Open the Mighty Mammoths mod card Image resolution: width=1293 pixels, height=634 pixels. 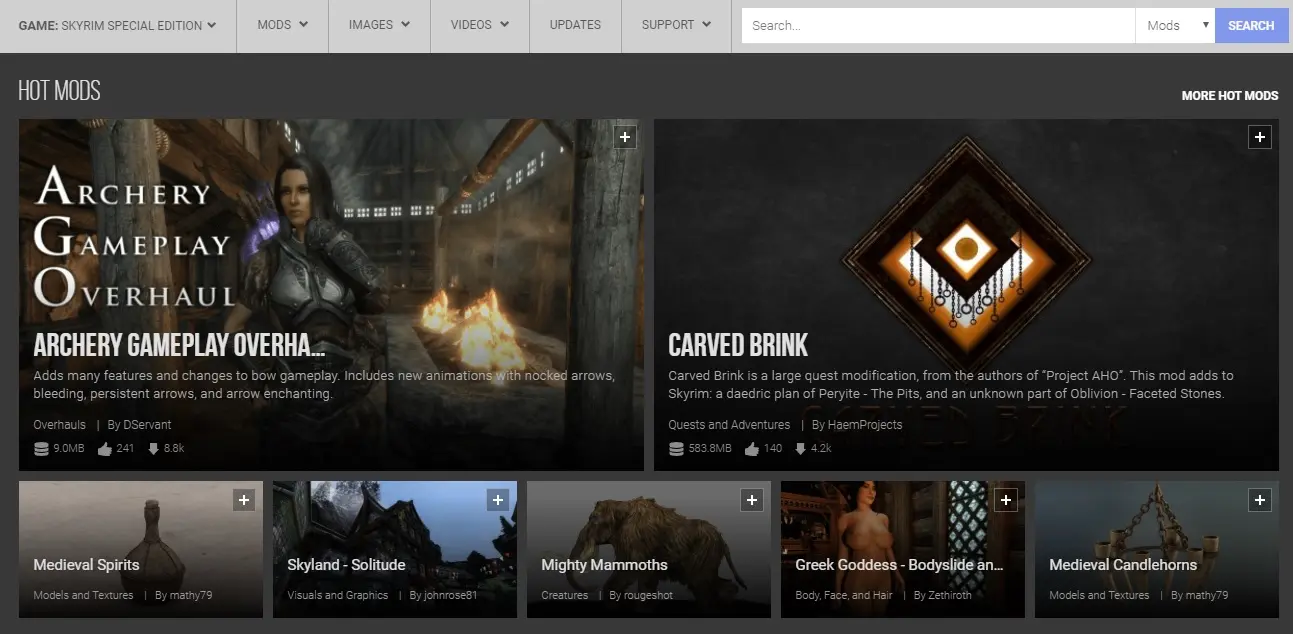pos(649,549)
